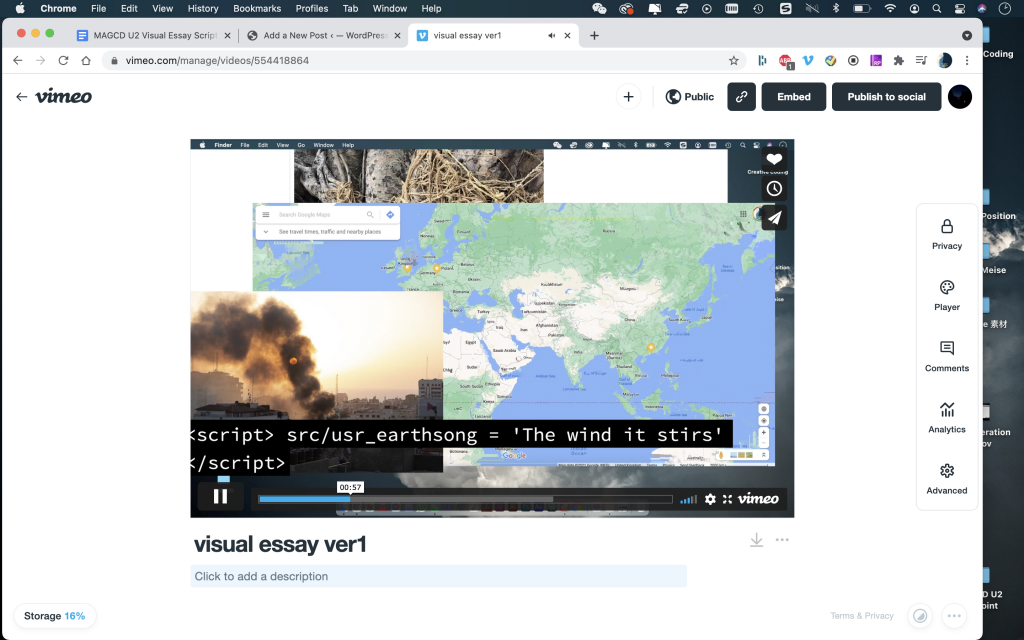Pause the video playback
Image resolution: width=1024 pixels, height=640 pixels.
point(220,497)
